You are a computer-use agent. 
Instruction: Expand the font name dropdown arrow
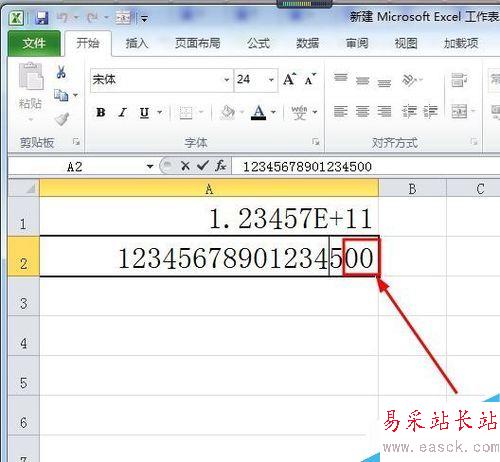[x=227, y=80]
